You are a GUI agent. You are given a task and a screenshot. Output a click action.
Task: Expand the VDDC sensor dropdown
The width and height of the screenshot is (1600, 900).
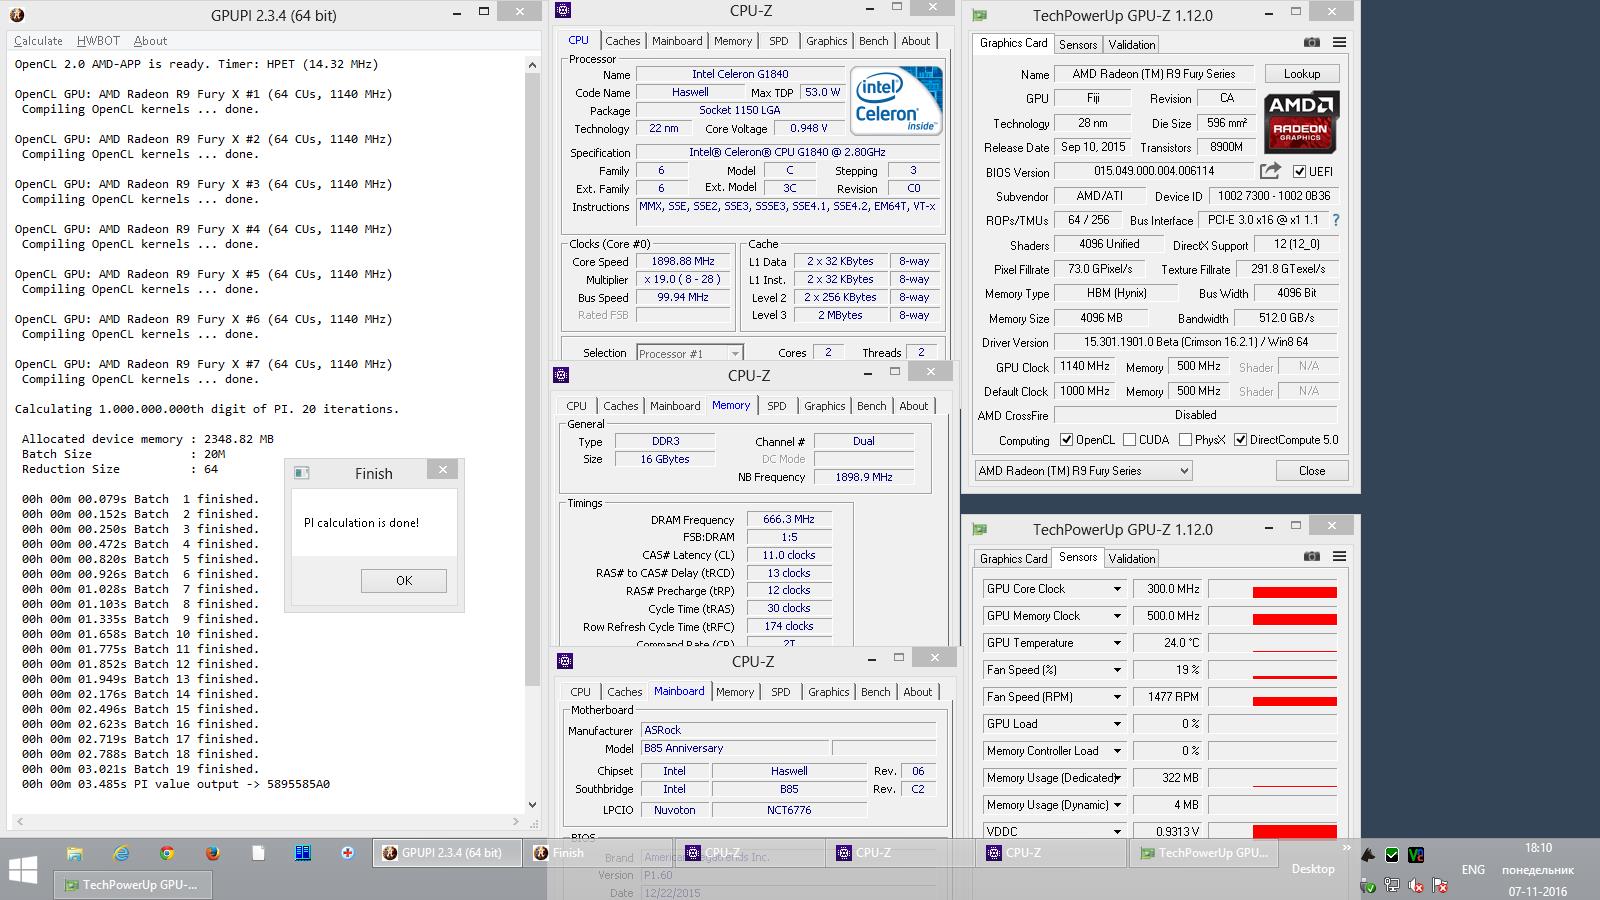(1117, 831)
